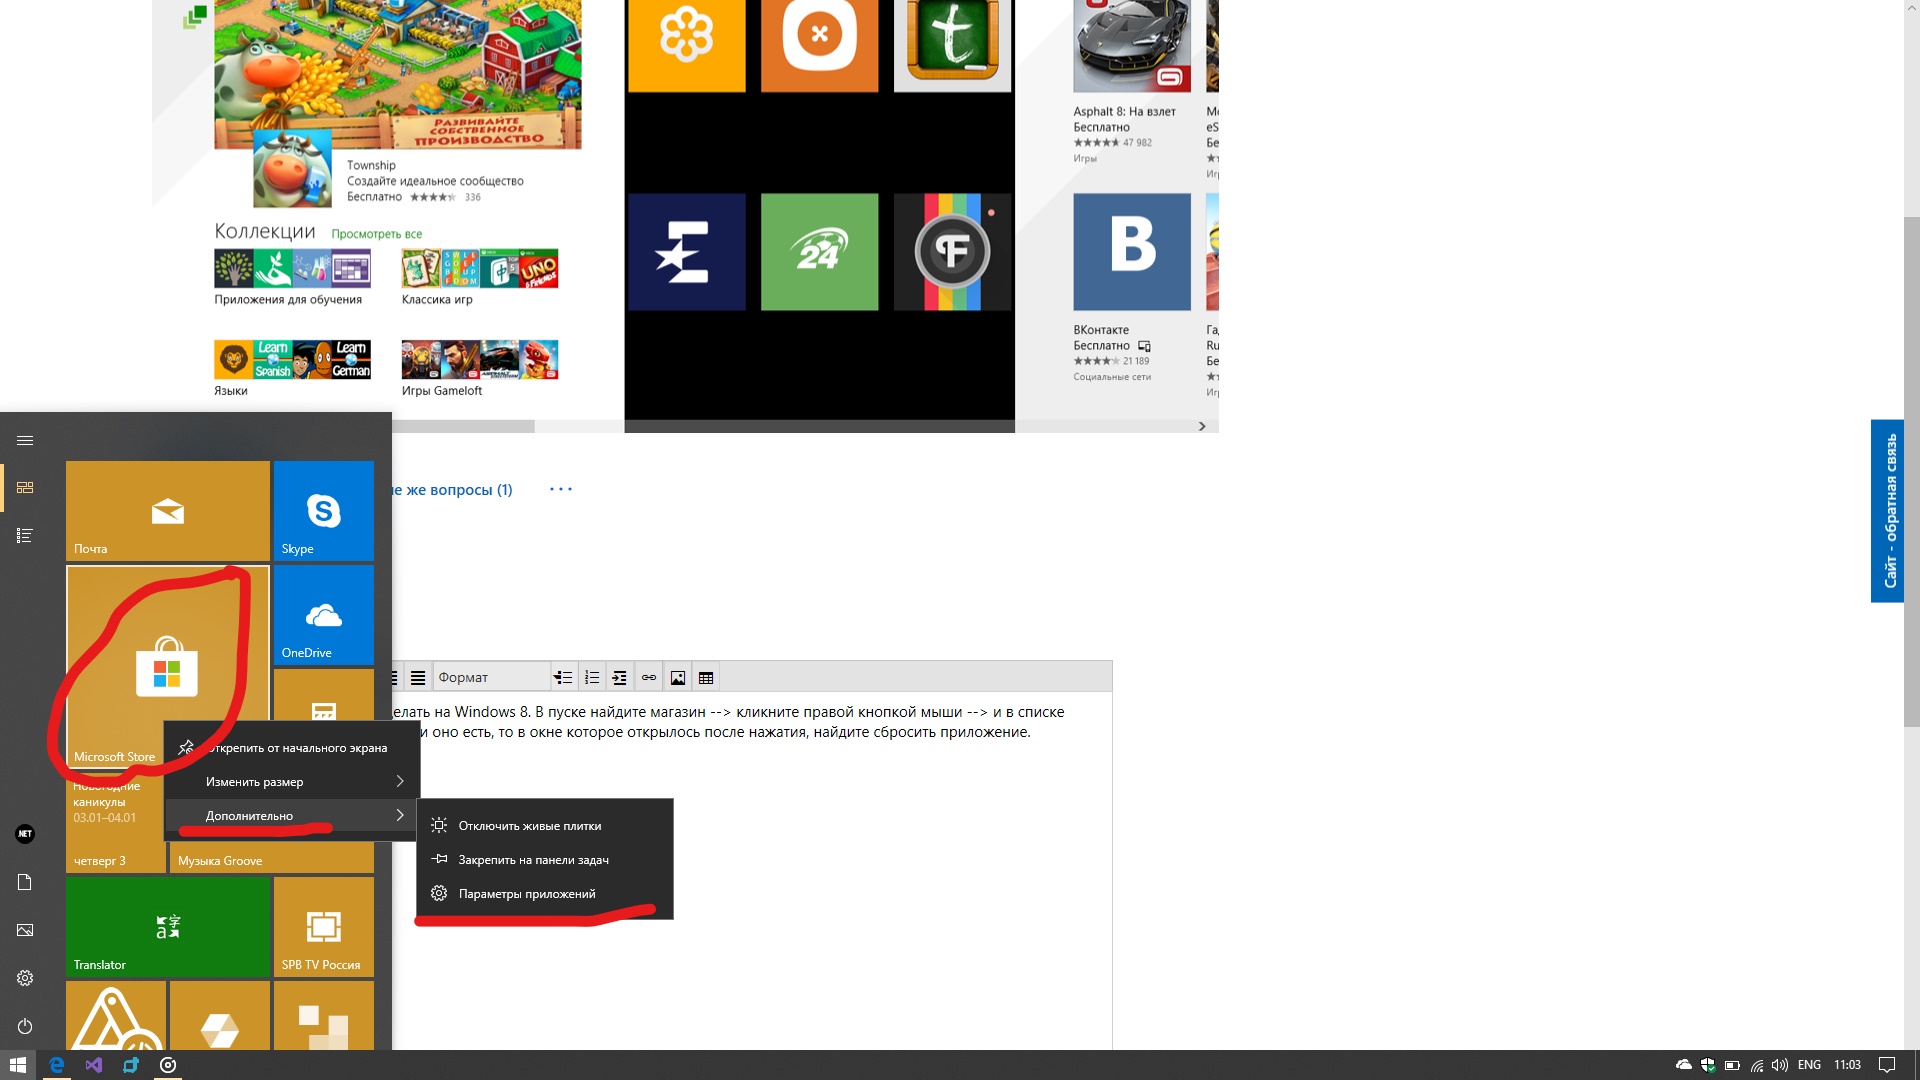The width and height of the screenshot is (1920, 1080).
Task: Click the increase indent icon in editor toolbar
Action: [x=620, y=677]
